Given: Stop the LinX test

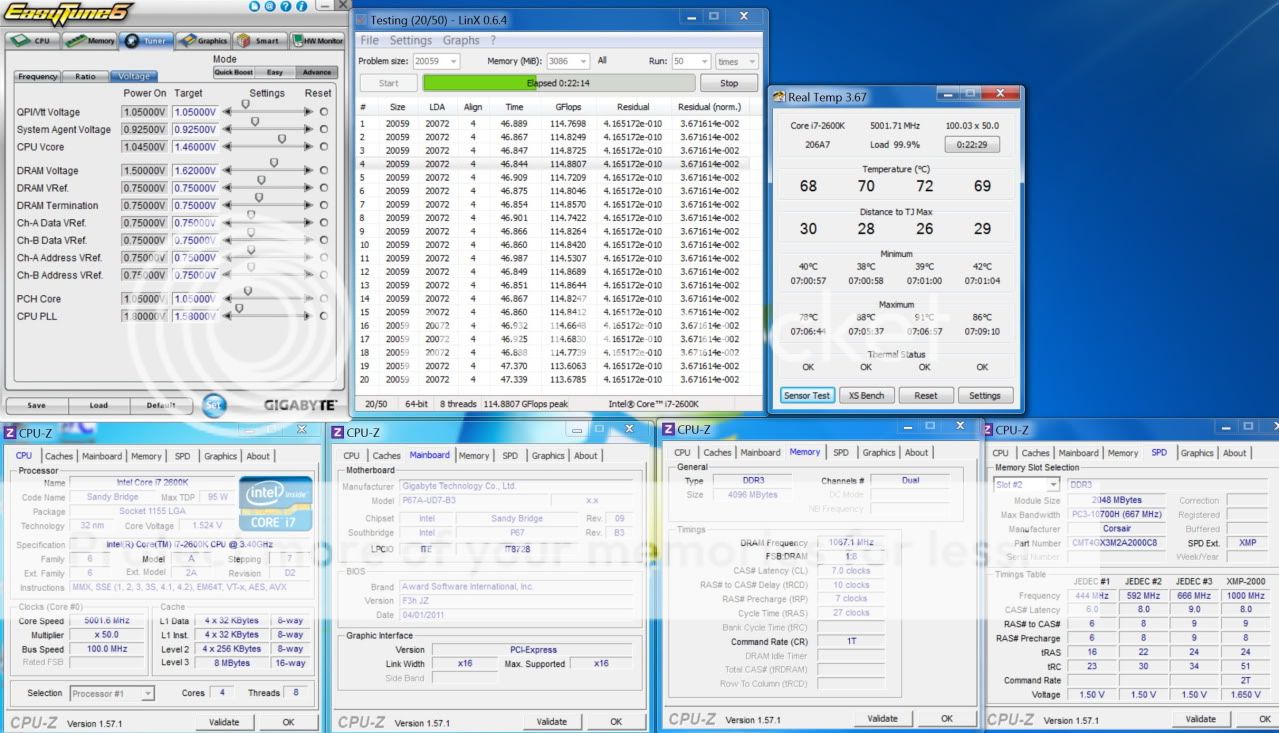Looking at the screenshot, I should point(728,84).
